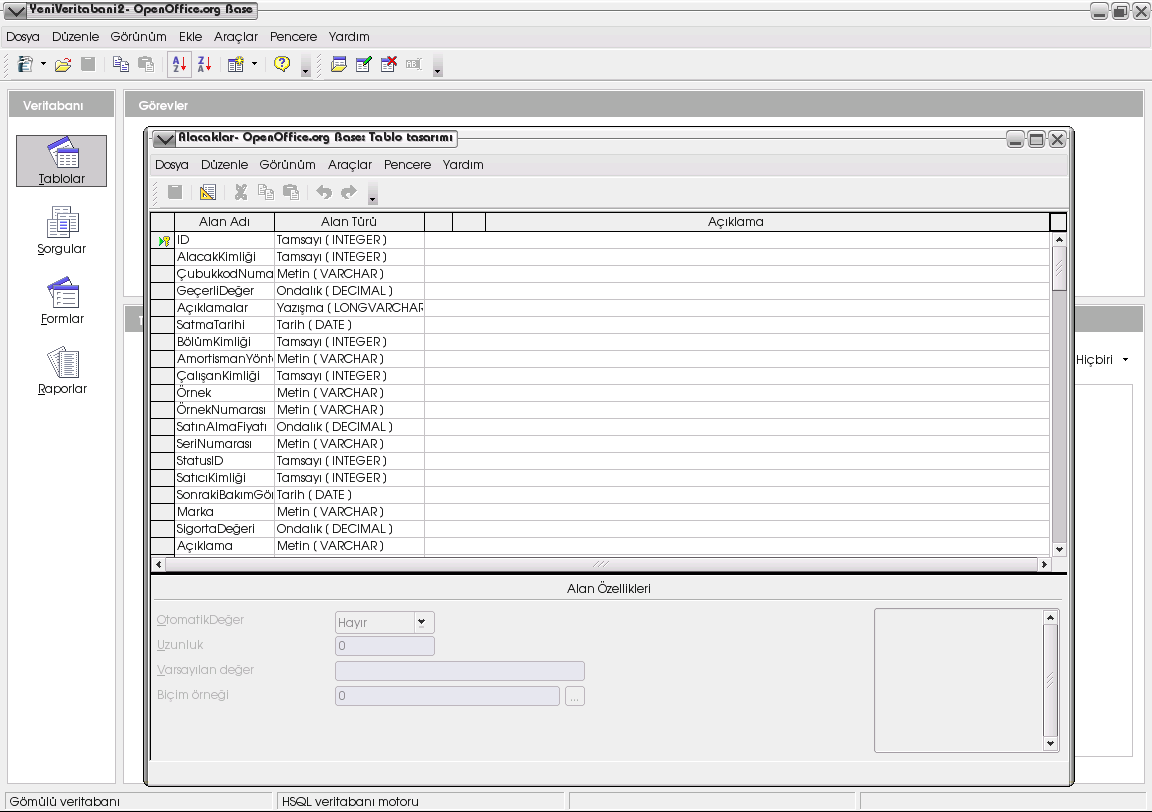The width and height of the screenshot is (1152, 812).
Task: Open the Düzenle menu in Tablo tasarımı window
Action: pos(224,165)
